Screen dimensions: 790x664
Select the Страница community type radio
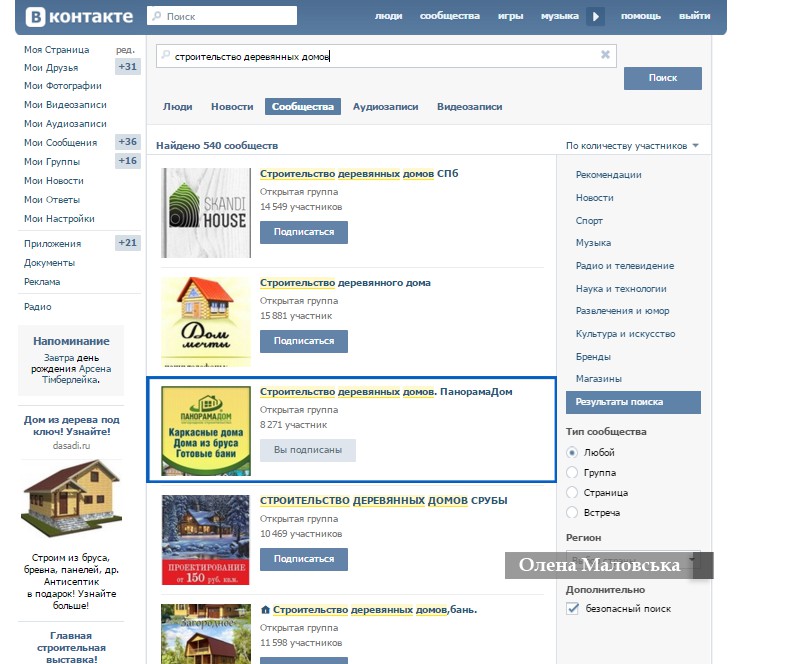coord(572,492)
